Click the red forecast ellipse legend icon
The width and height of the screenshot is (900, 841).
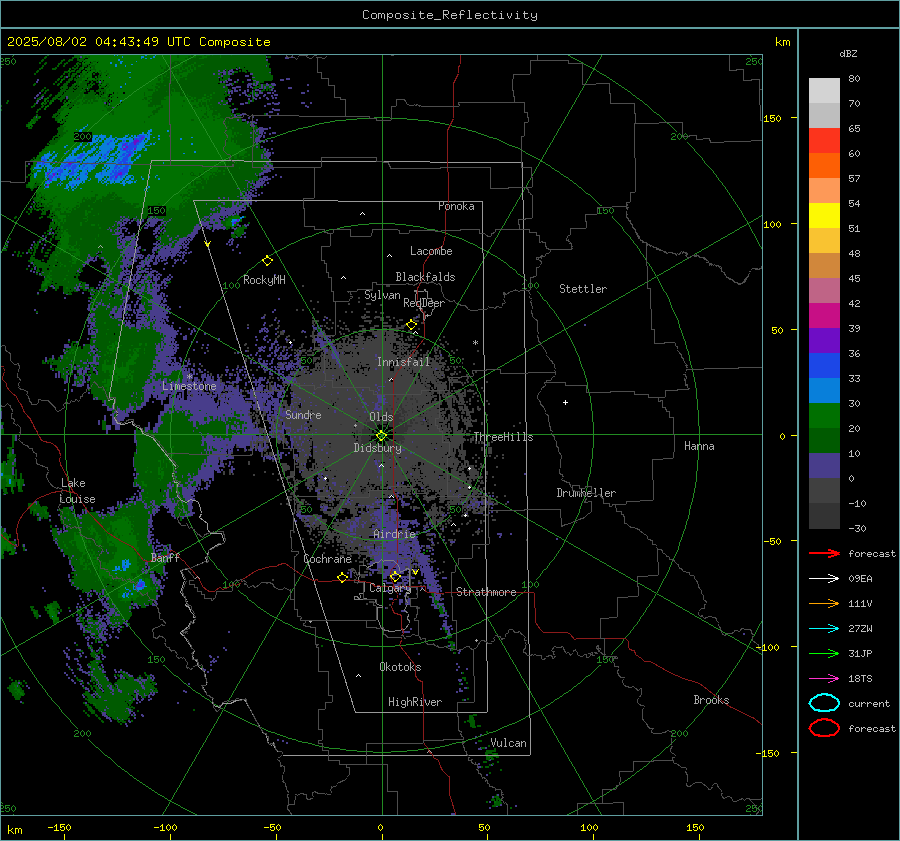tap(824, 728)
